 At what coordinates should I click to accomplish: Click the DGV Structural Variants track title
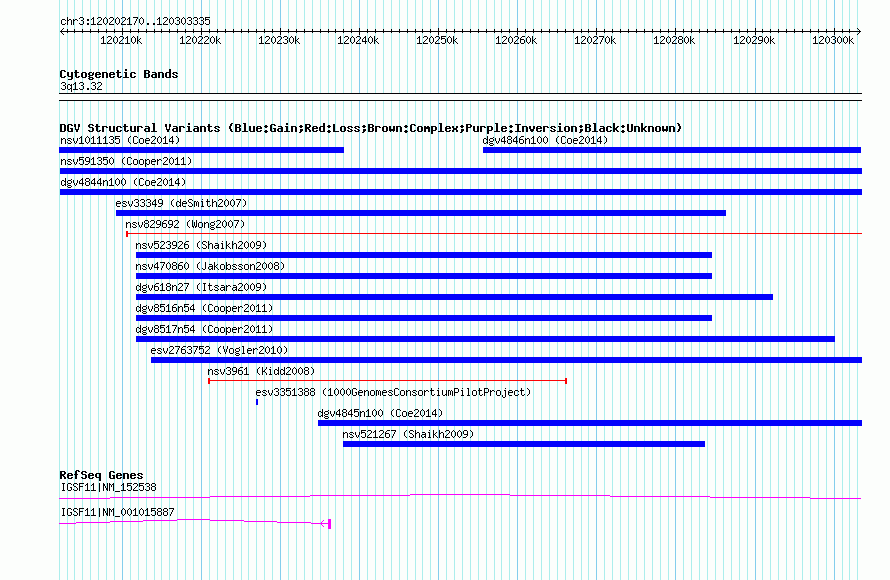click(370, 128)
